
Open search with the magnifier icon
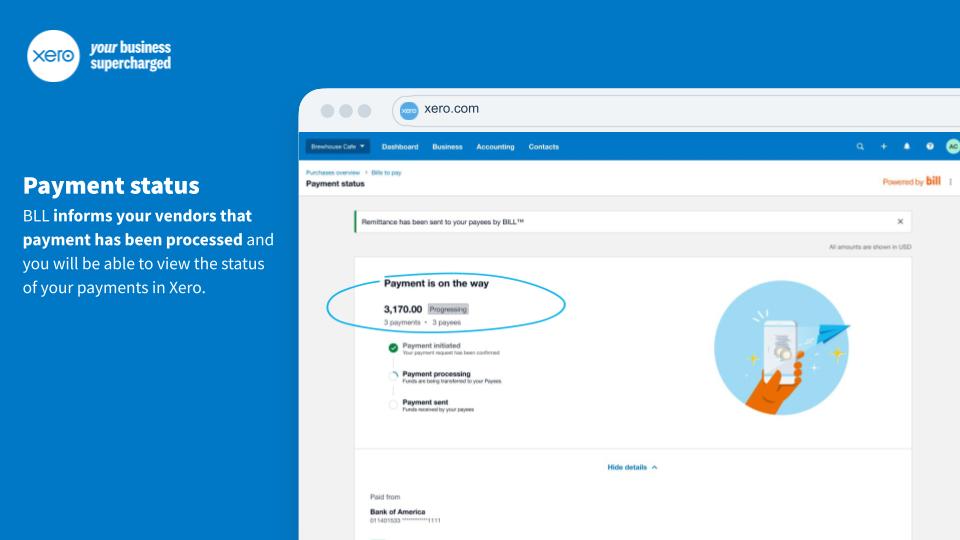(x=860, y=146)
